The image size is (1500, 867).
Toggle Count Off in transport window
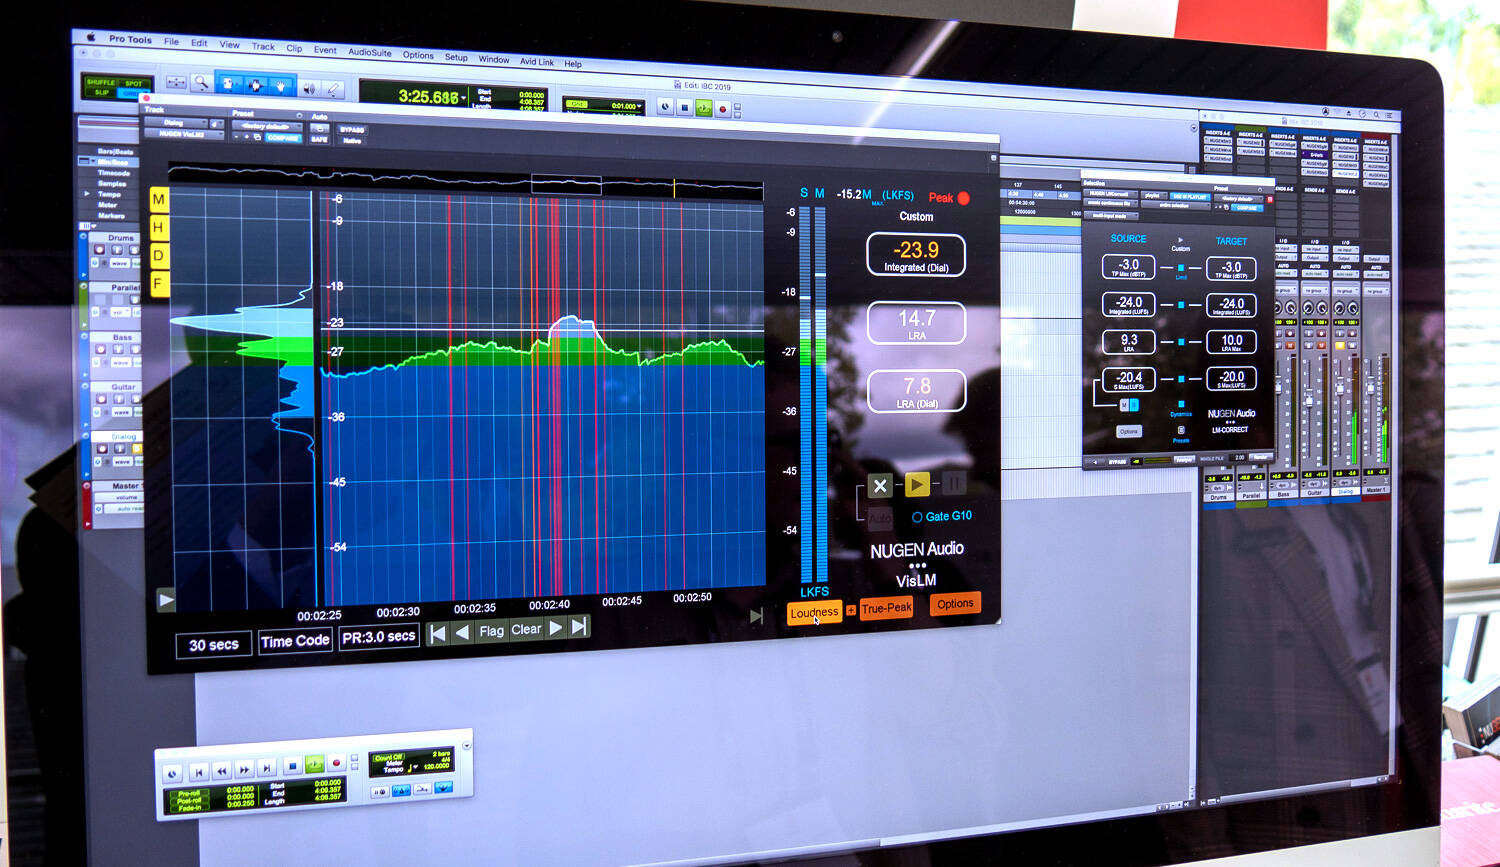pos(389,757)
